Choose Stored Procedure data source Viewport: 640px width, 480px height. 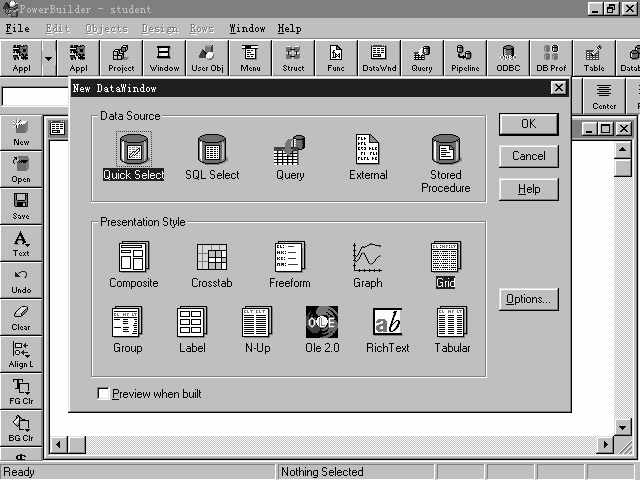coord(446,163)
